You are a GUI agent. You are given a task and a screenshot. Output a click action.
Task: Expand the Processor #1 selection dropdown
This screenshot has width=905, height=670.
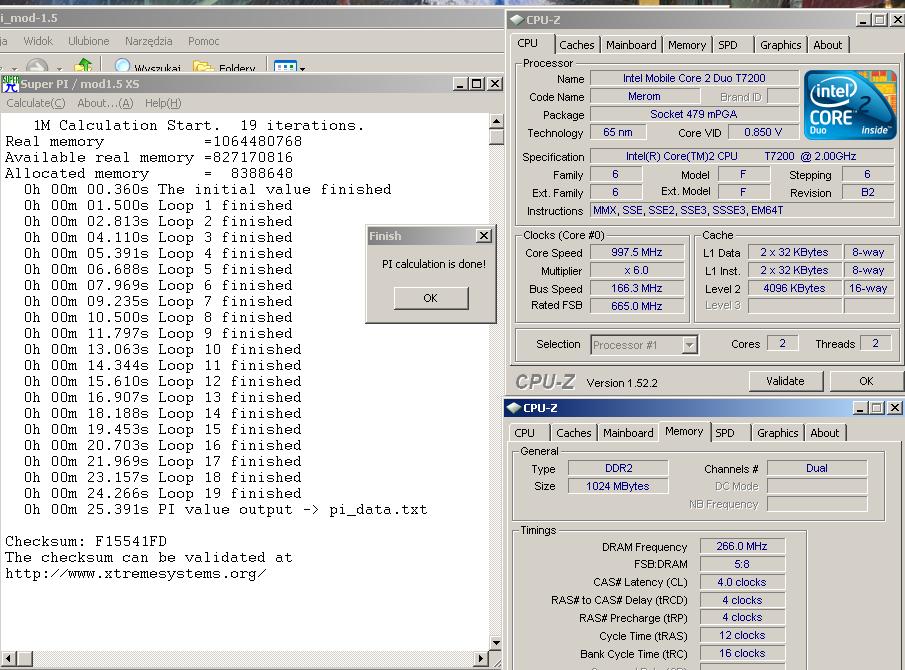tap(689, 345)
